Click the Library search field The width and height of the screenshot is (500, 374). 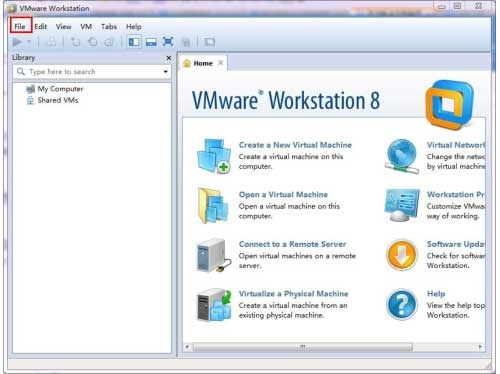coord(92,72)
